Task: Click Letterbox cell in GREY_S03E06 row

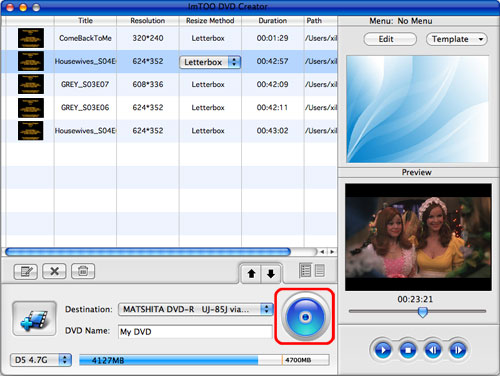Action: (x=208, y=108)
